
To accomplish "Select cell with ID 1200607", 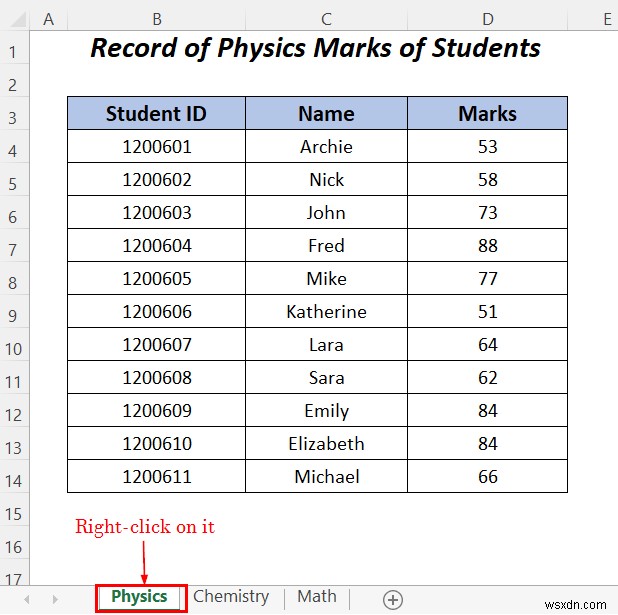I will coord(156,344).
